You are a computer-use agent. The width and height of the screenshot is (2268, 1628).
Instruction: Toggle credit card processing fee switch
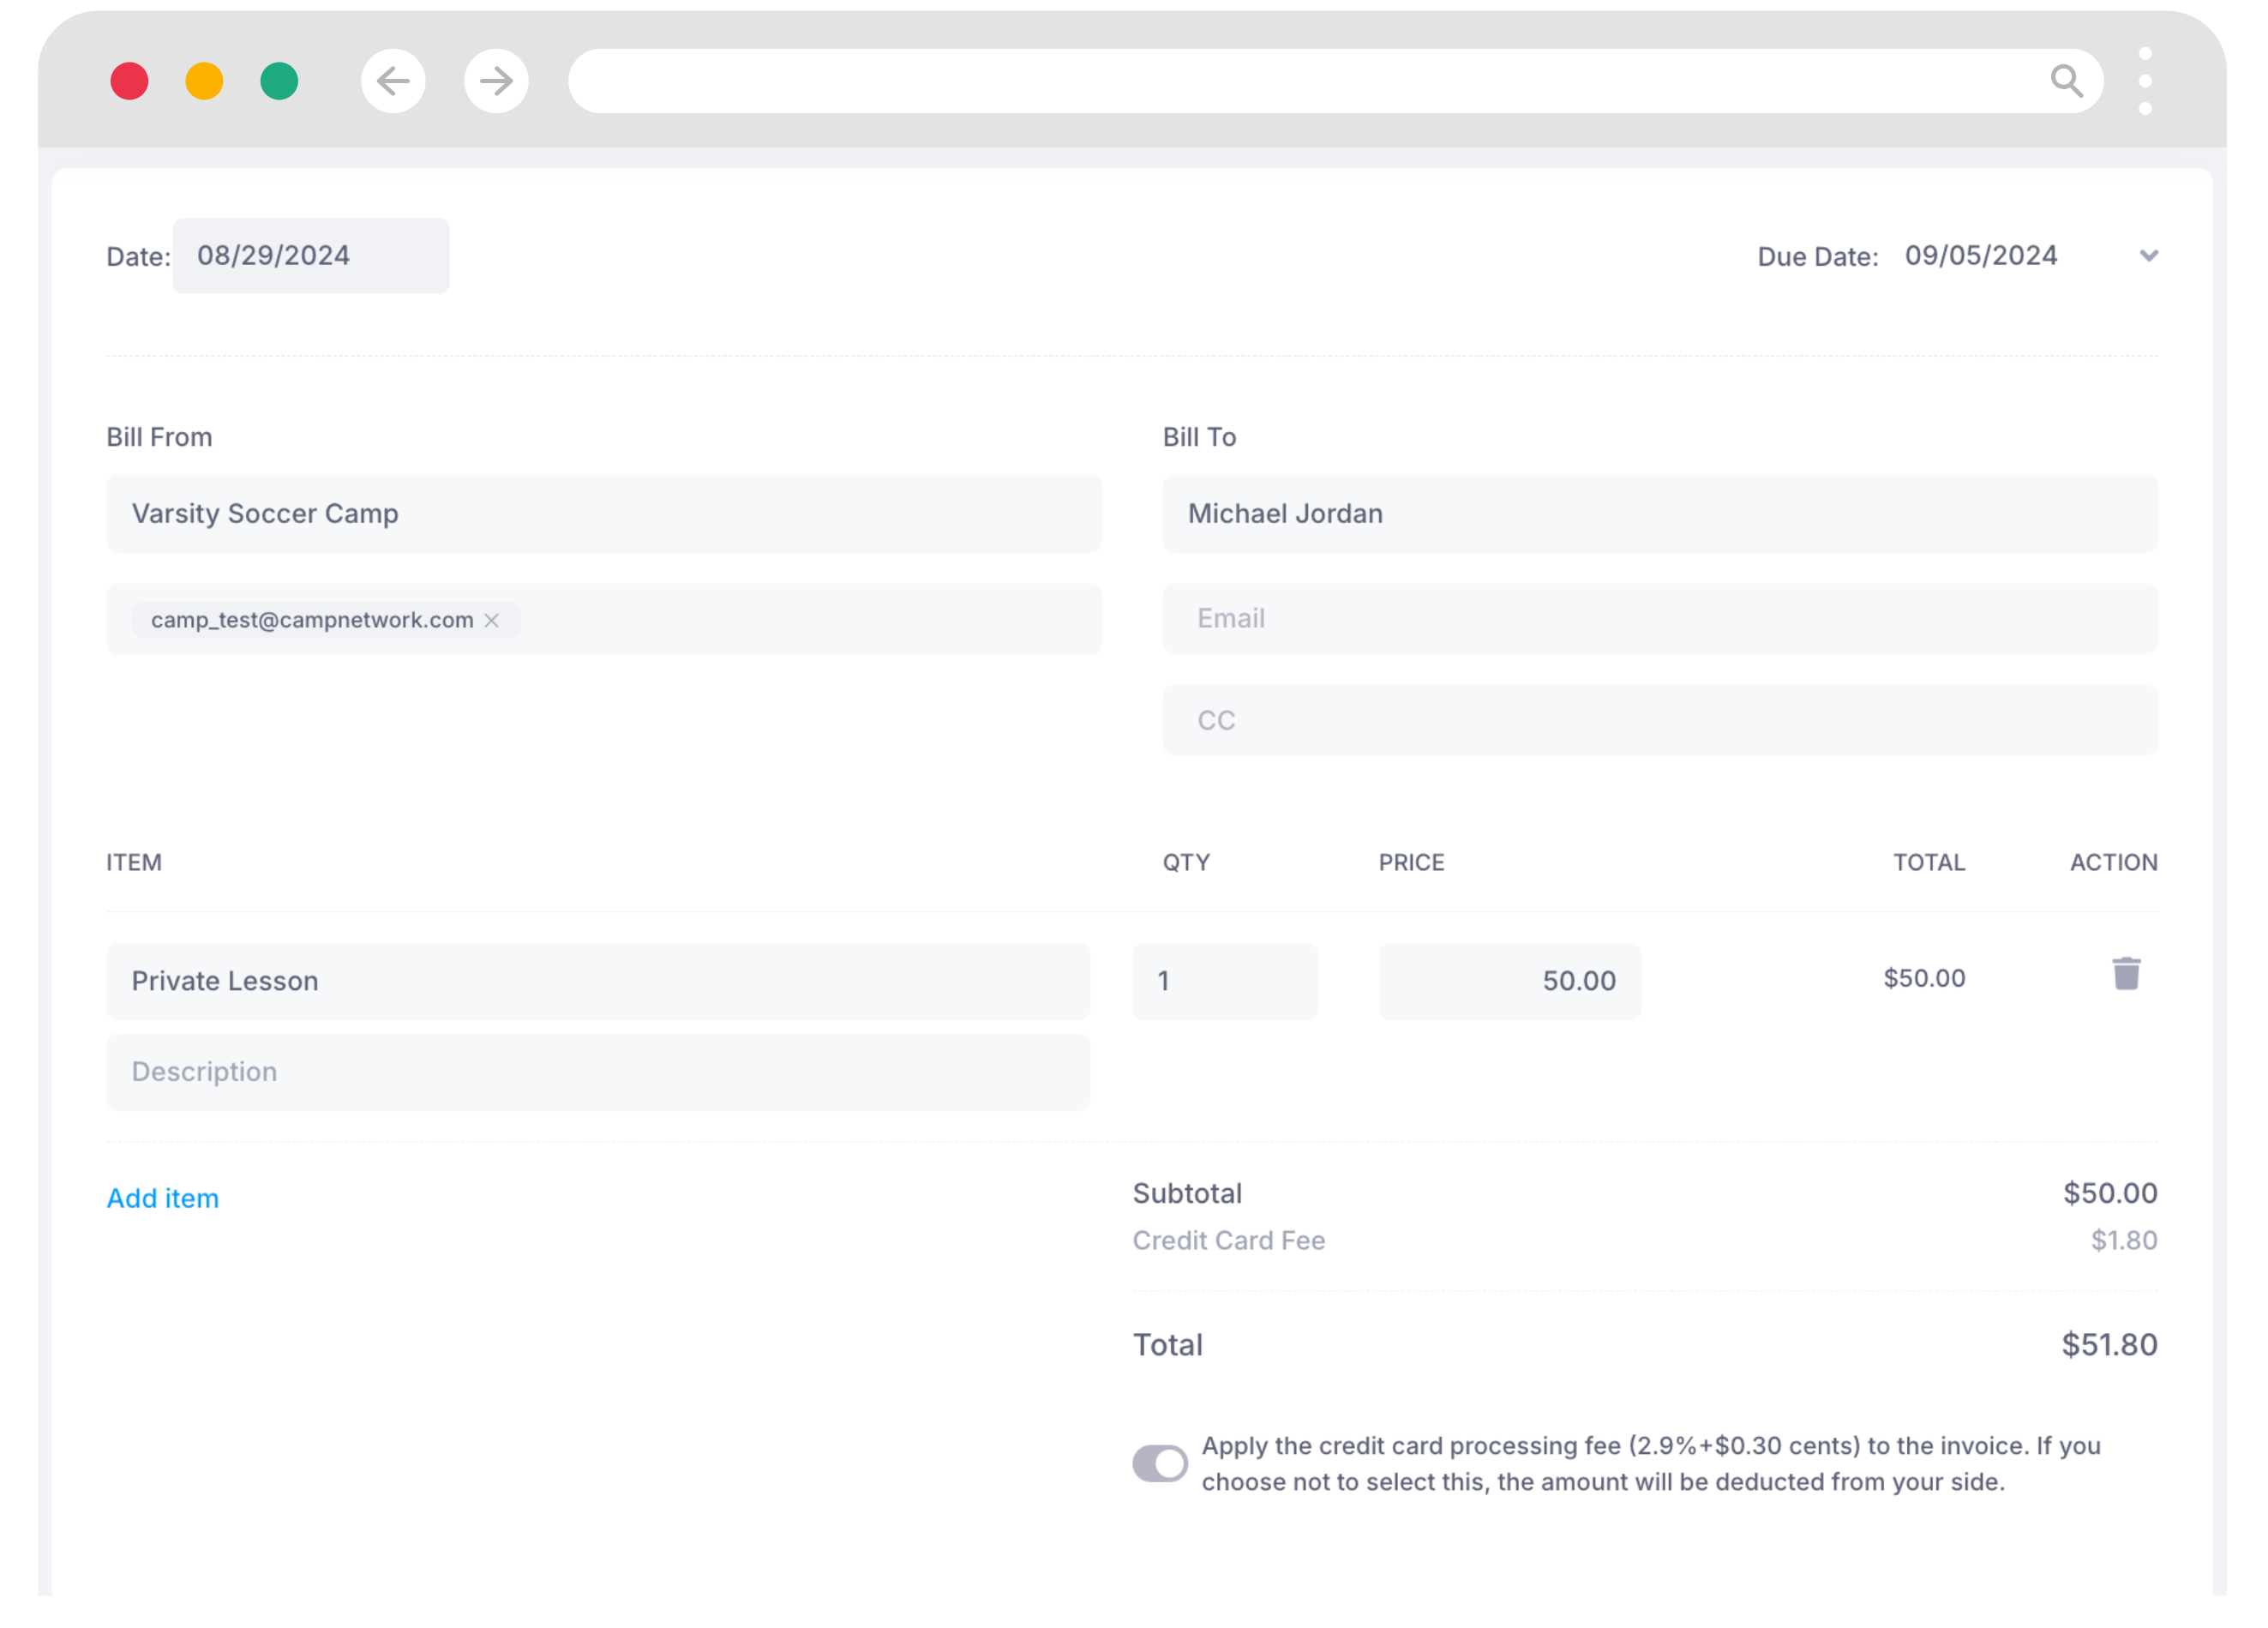click(x=1160, y=1464)
